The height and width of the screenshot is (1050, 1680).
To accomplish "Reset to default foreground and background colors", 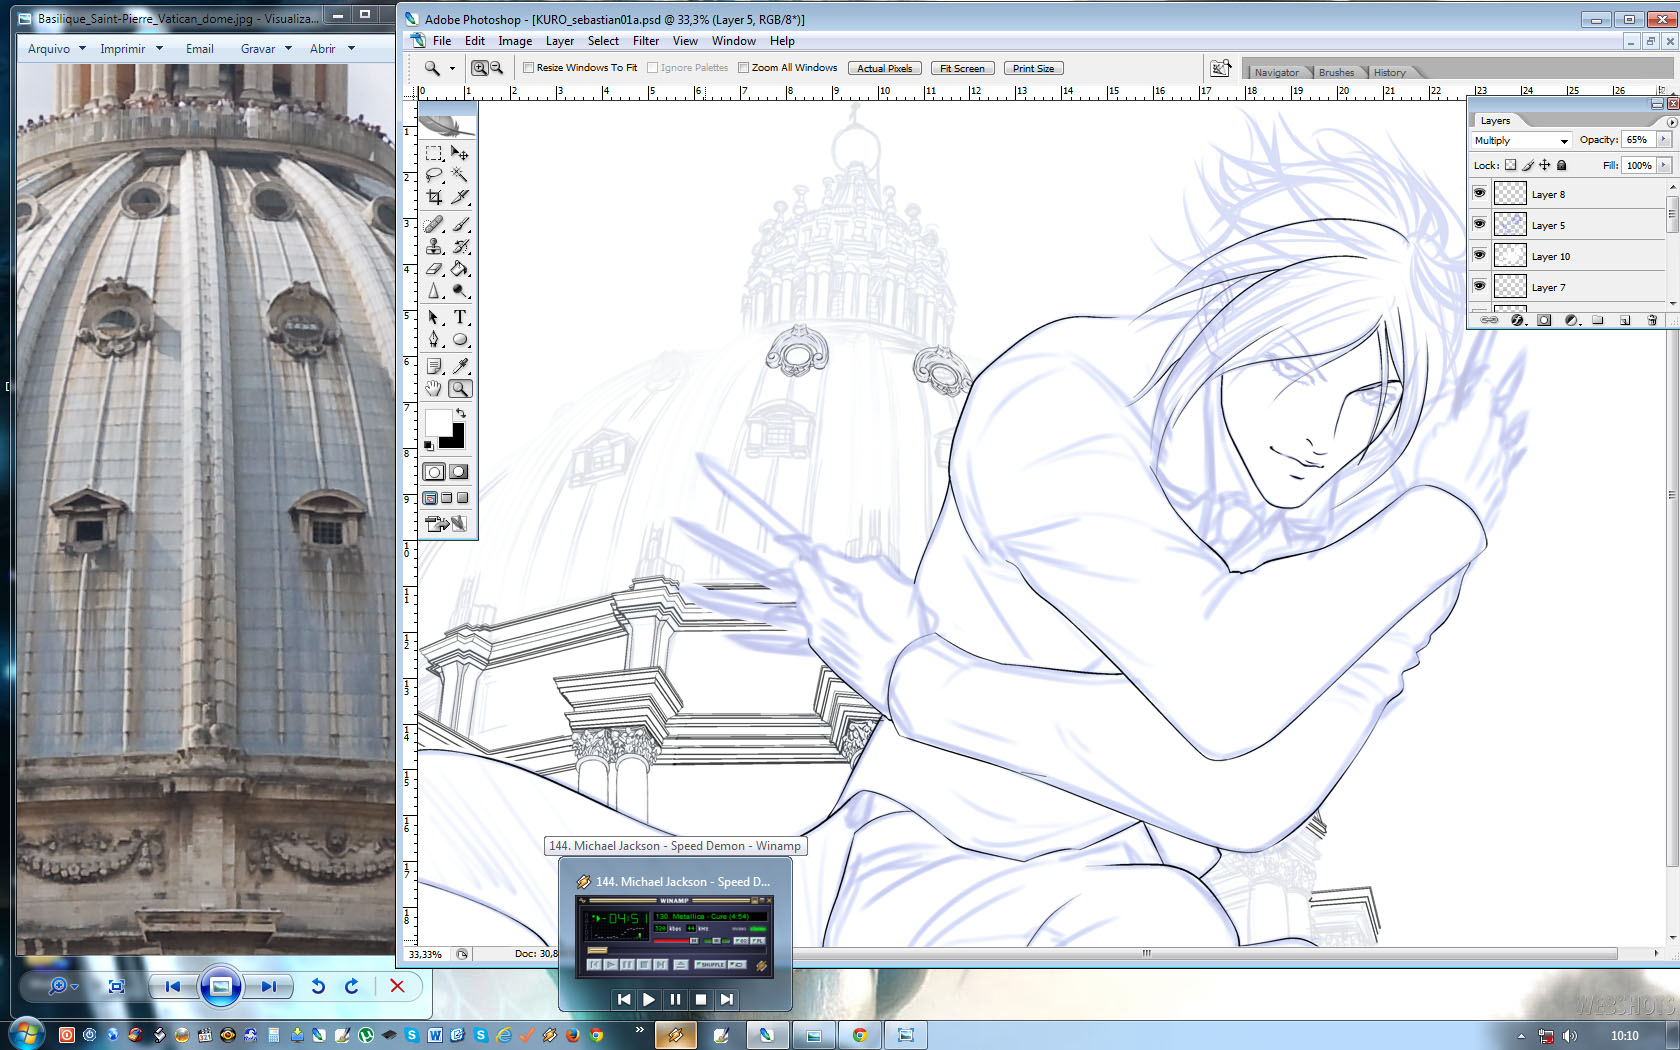I will 429,445.
